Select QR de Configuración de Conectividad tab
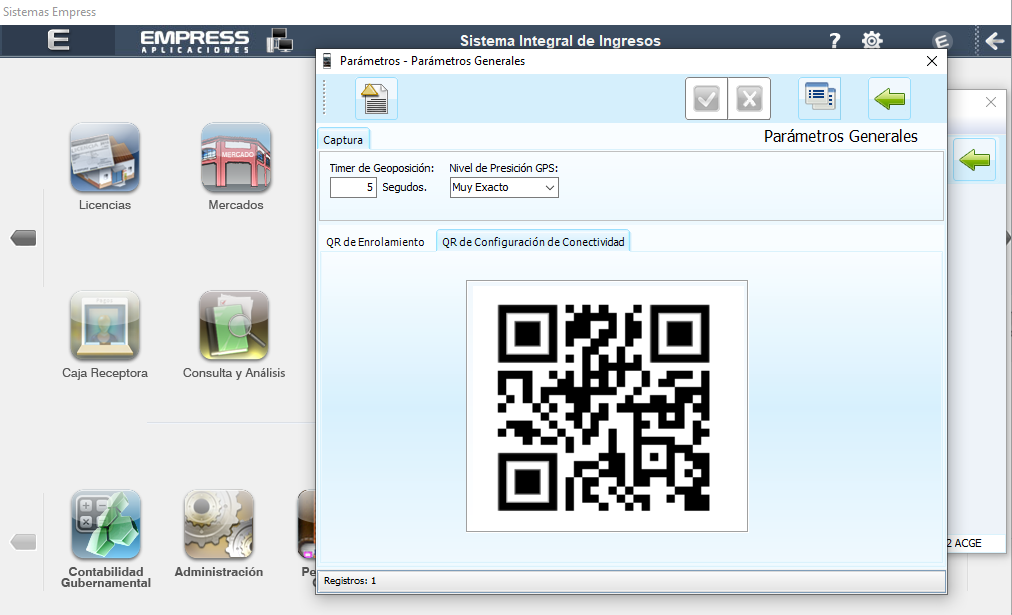The height and width of the screenshot is (615, 1012). (533, 242)
